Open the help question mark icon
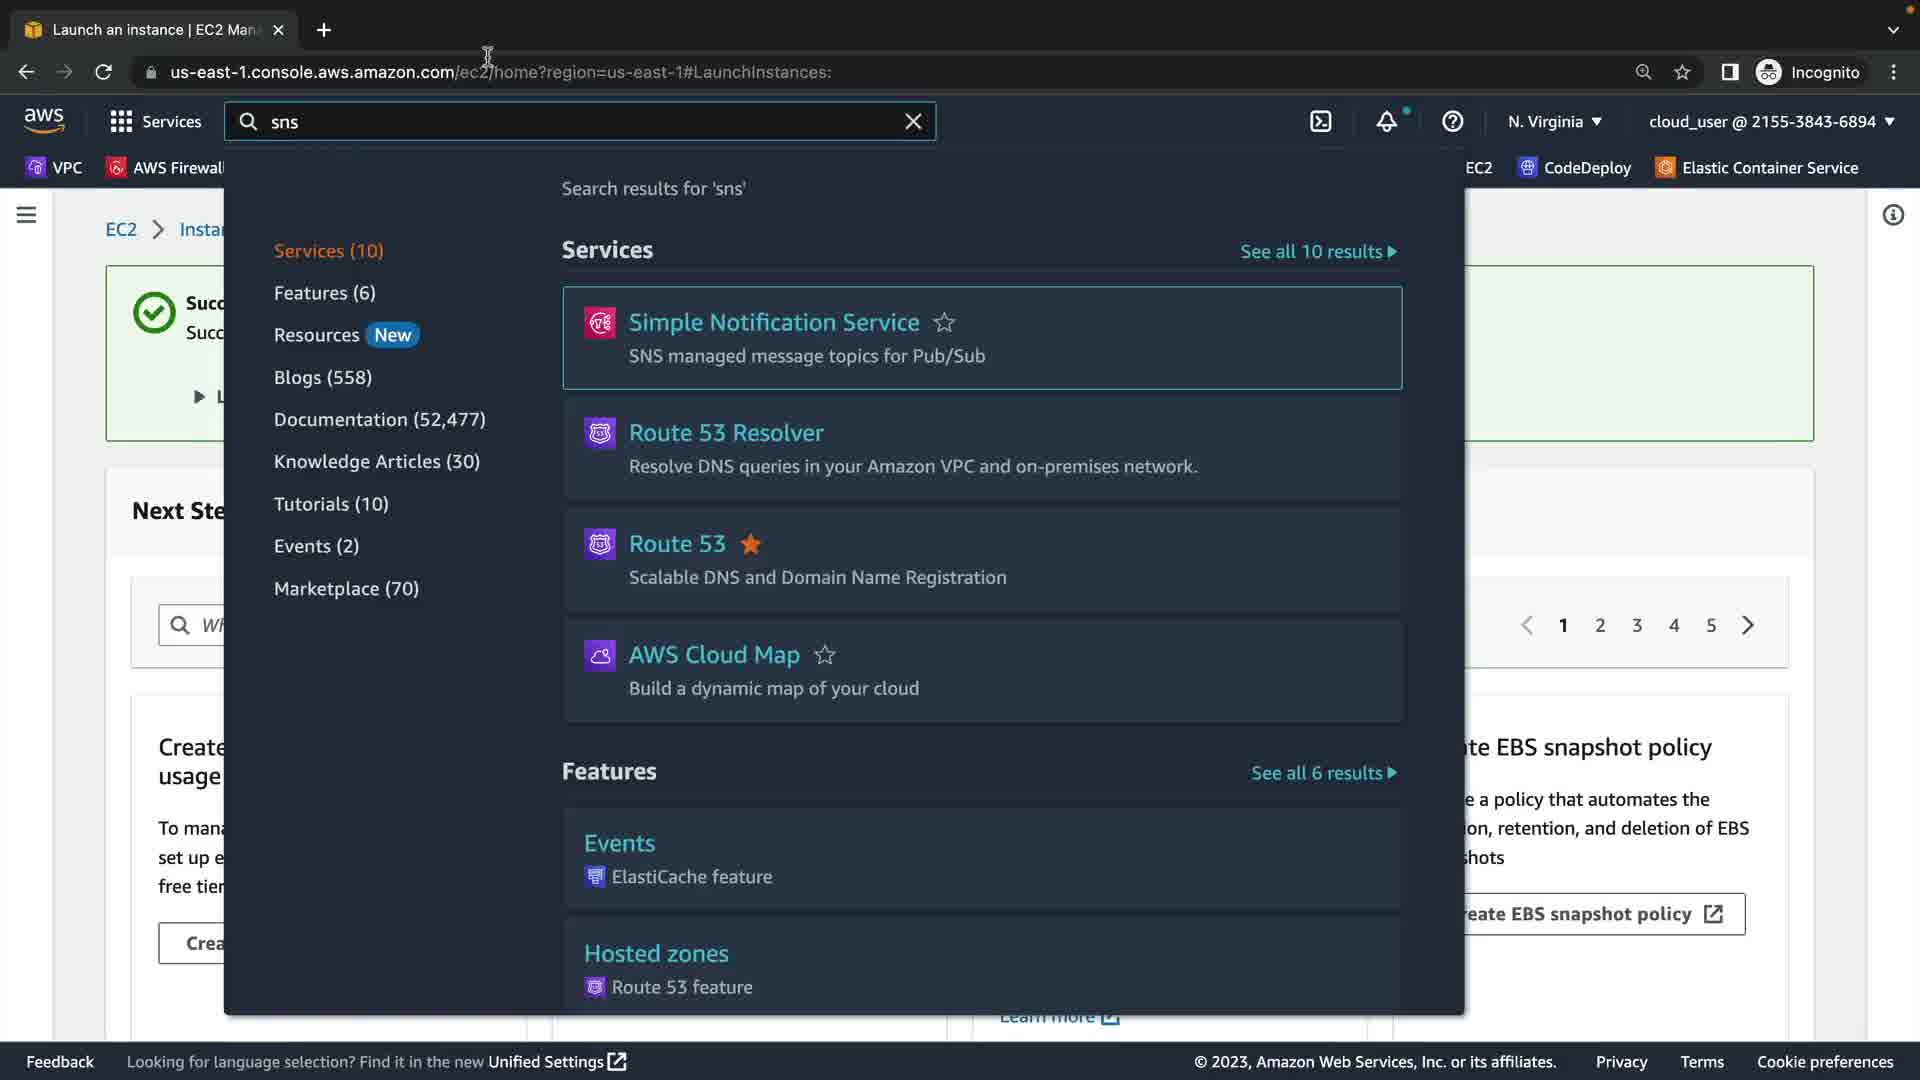 tap(1452, 121)
